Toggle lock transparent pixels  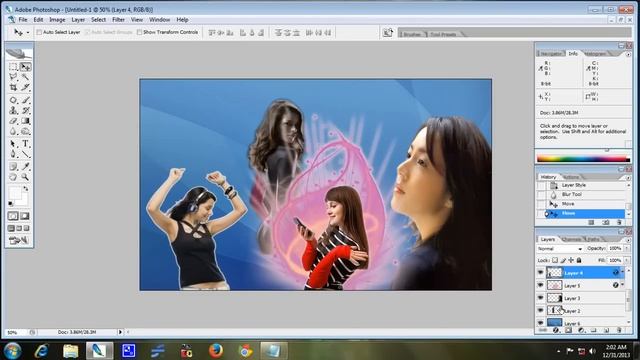click(x=555, y=260)
